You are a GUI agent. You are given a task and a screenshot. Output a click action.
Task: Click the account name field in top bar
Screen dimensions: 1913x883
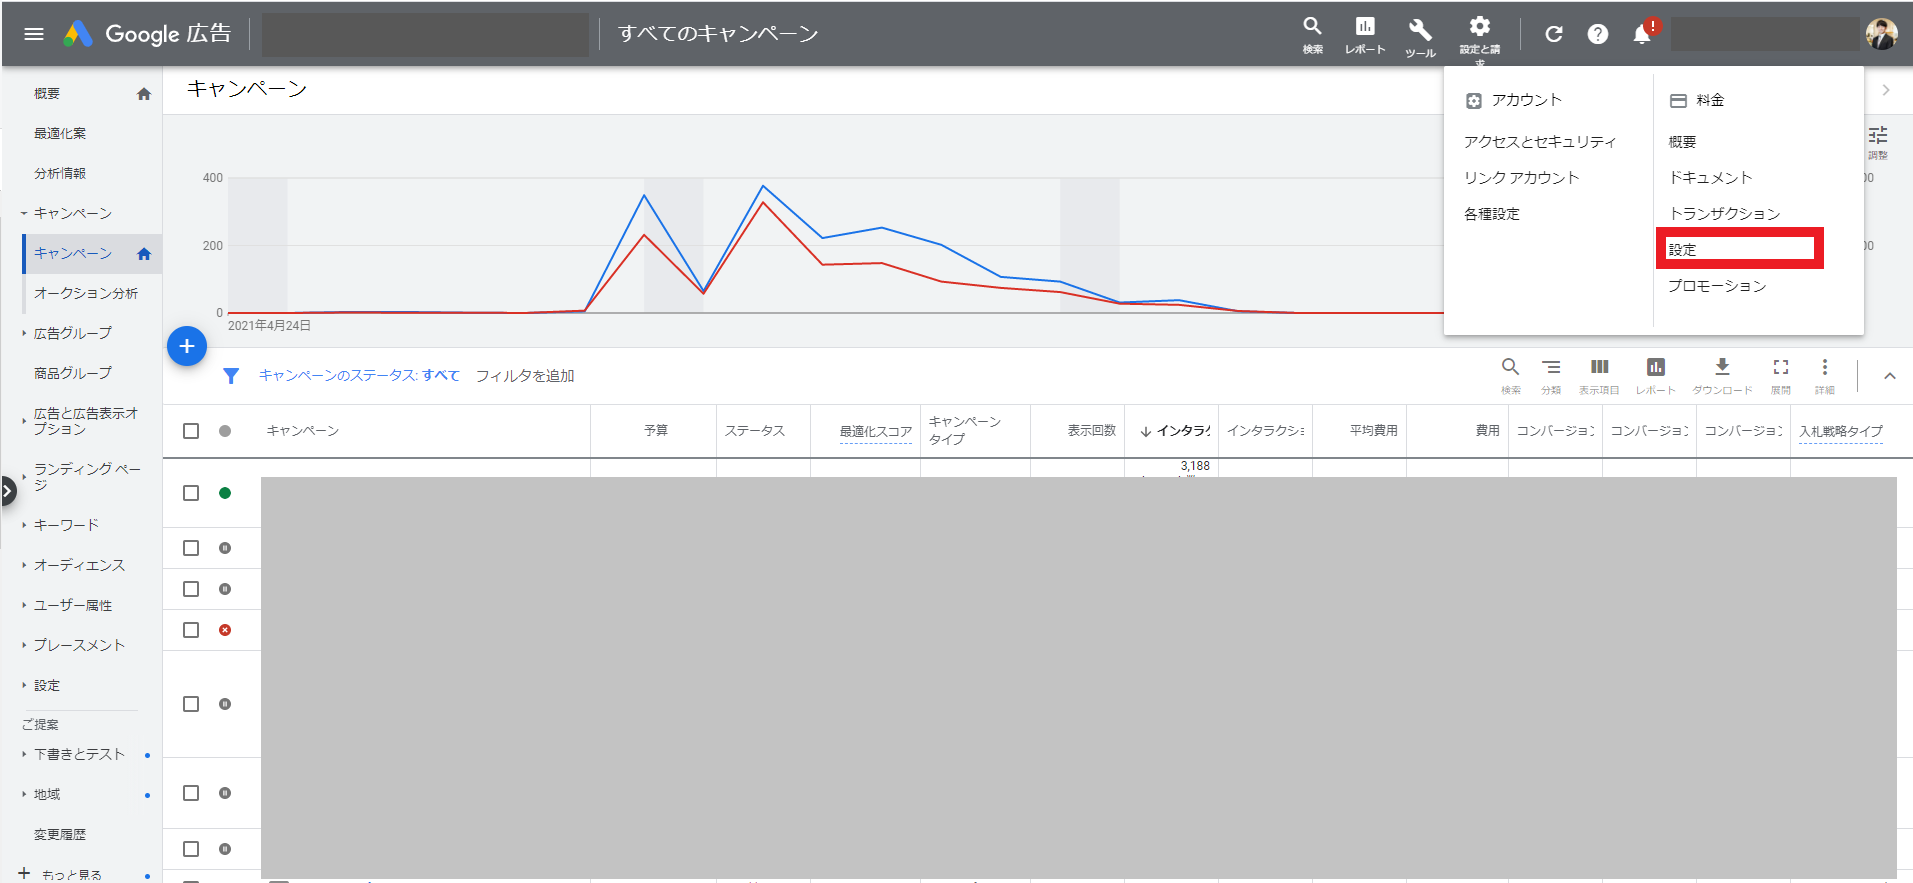[425, 34]
